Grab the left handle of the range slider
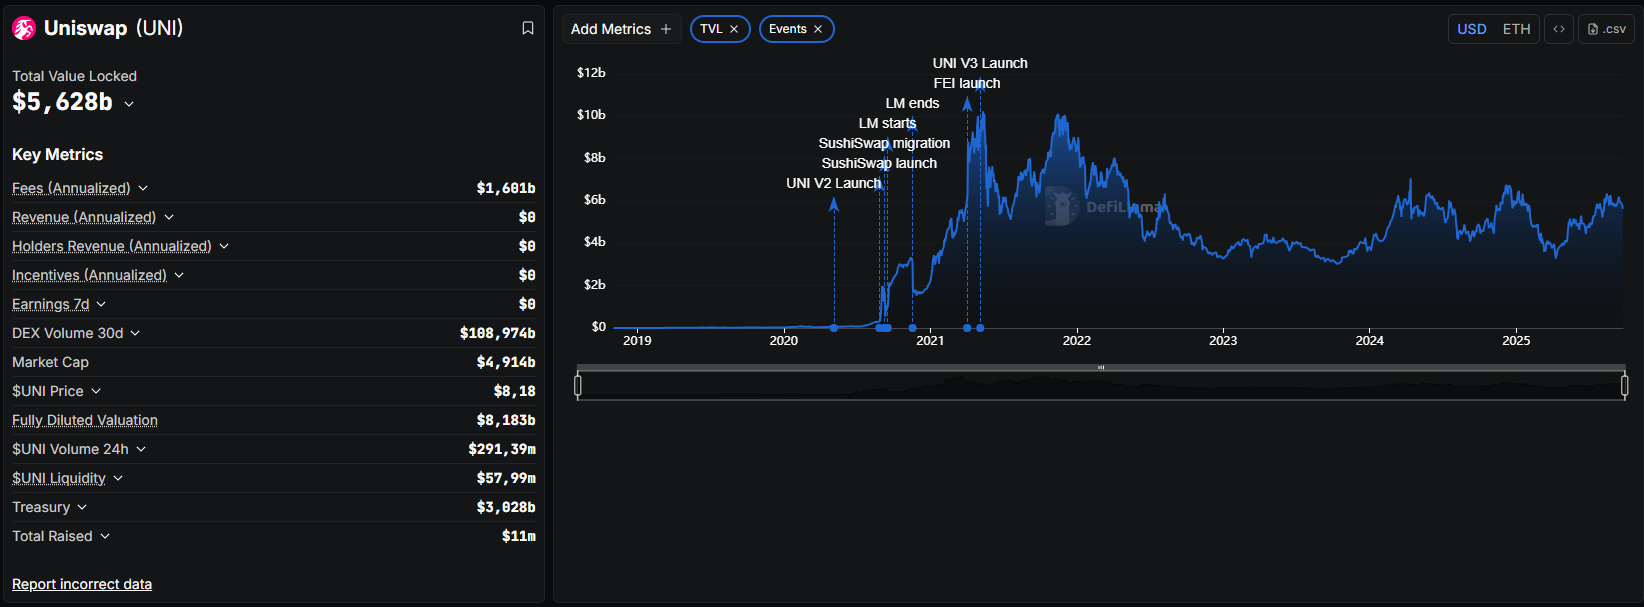This screenshot has height=607, width=1644. (578, 385)
